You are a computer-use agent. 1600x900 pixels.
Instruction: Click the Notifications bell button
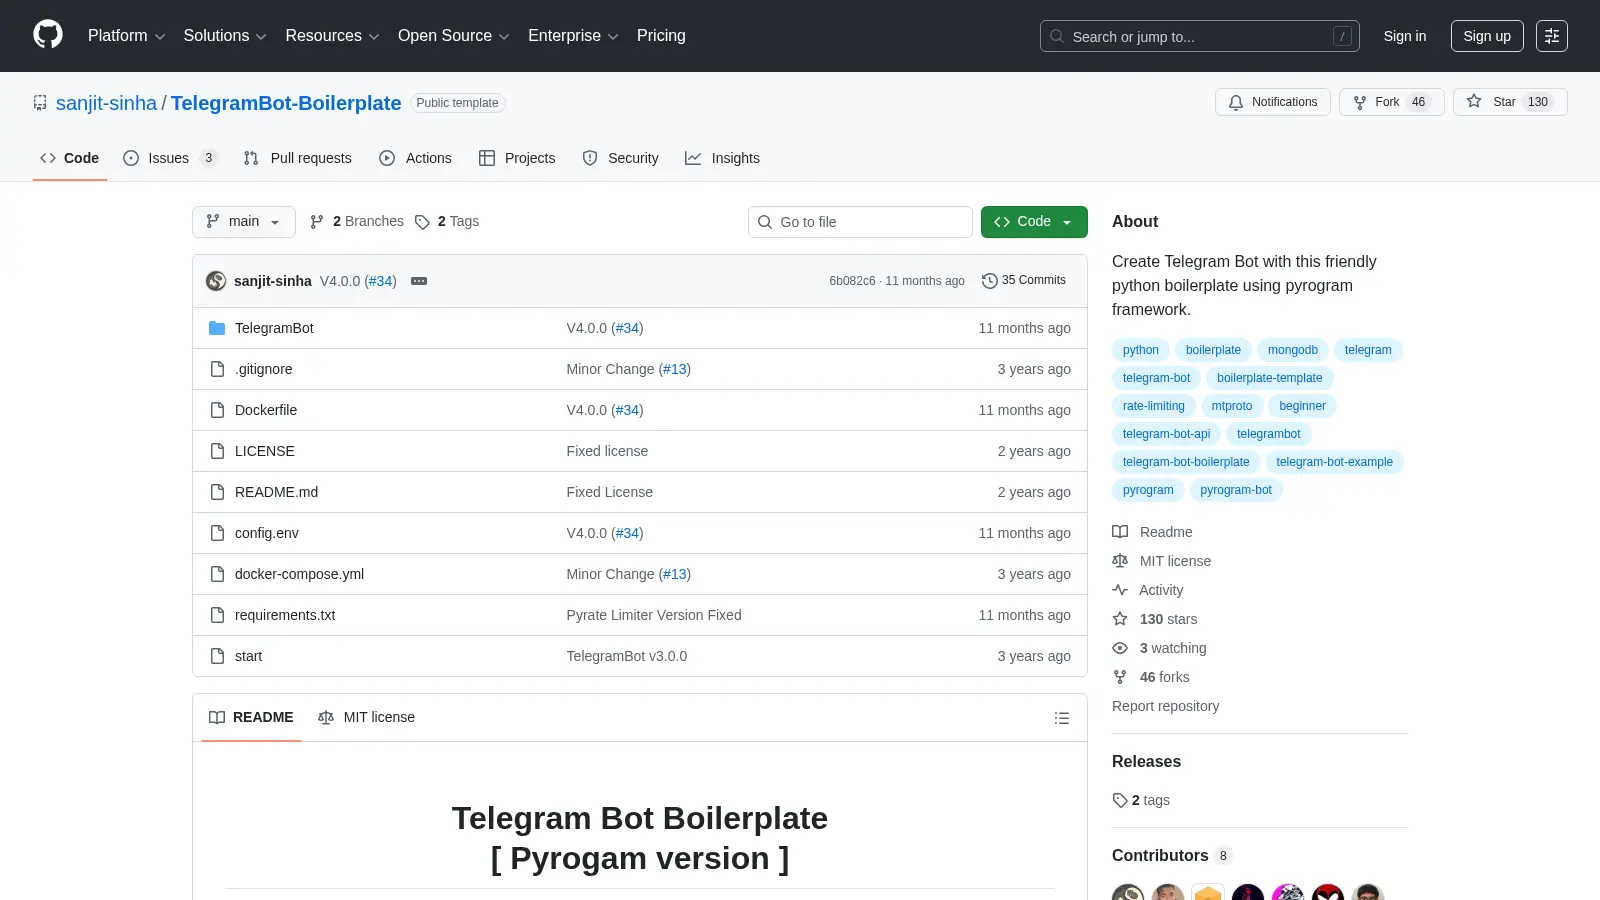point(1273,102)
